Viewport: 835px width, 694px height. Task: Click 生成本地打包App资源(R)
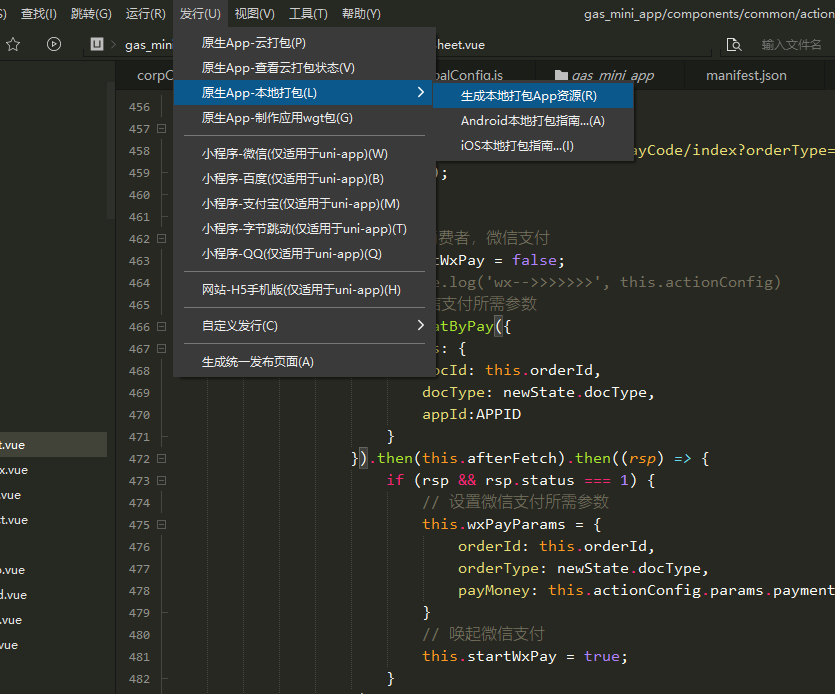(x=533, y=96)
